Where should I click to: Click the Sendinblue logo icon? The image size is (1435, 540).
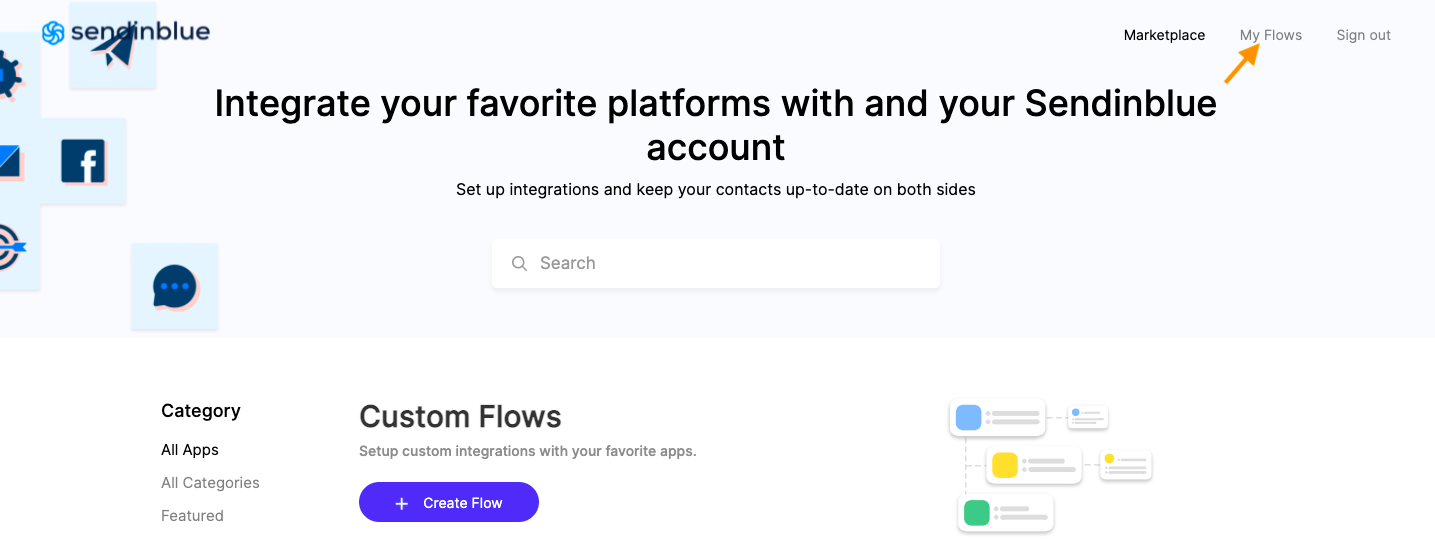click(x=53, y=33)
